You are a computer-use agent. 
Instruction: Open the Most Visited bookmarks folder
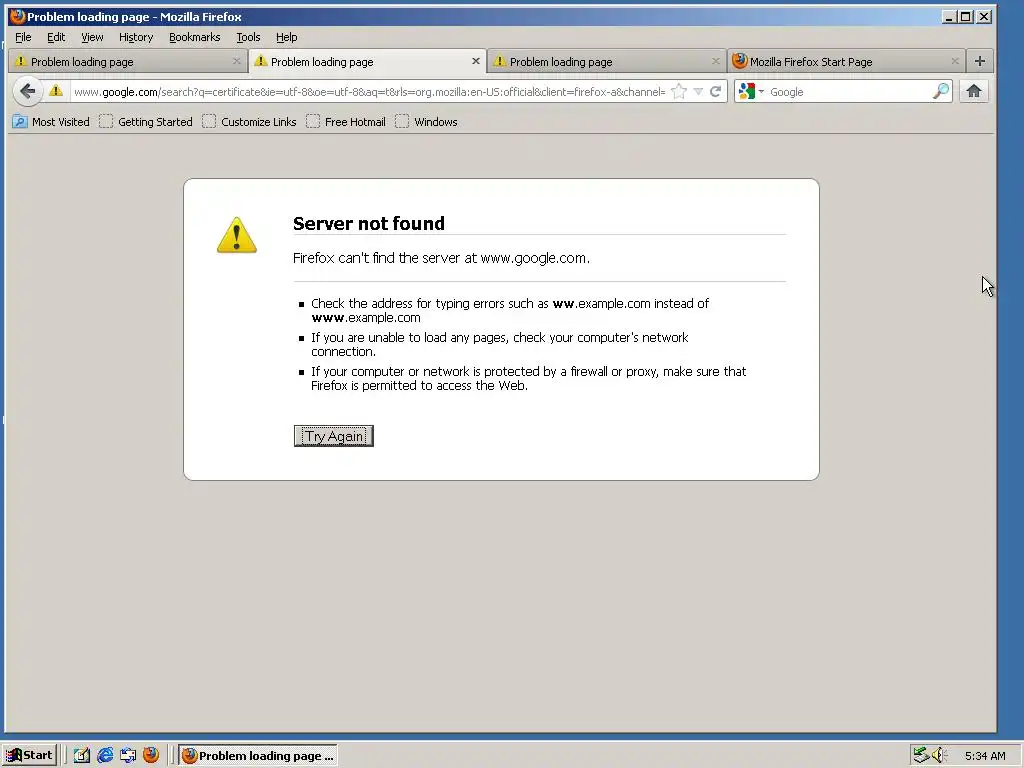coord(51,121)
